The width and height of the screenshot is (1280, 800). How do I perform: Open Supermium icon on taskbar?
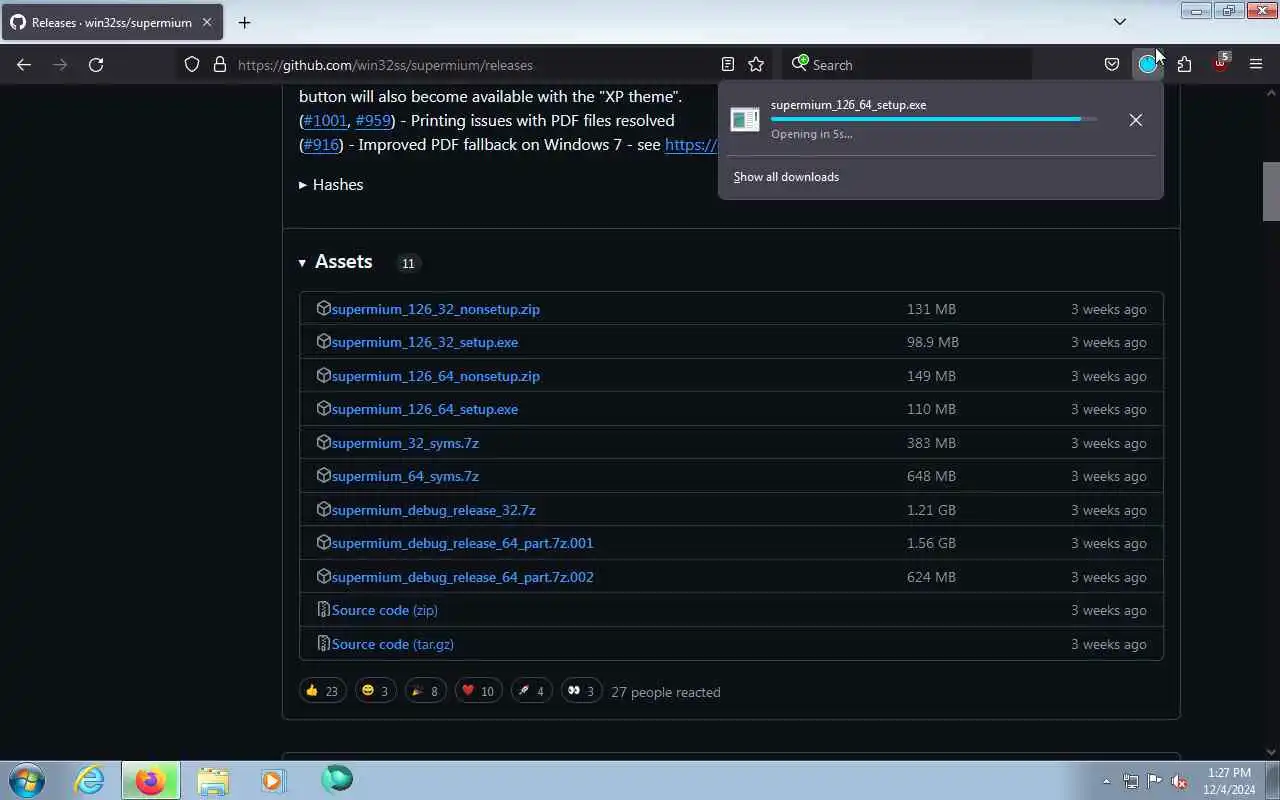click(x=337, y=779)
